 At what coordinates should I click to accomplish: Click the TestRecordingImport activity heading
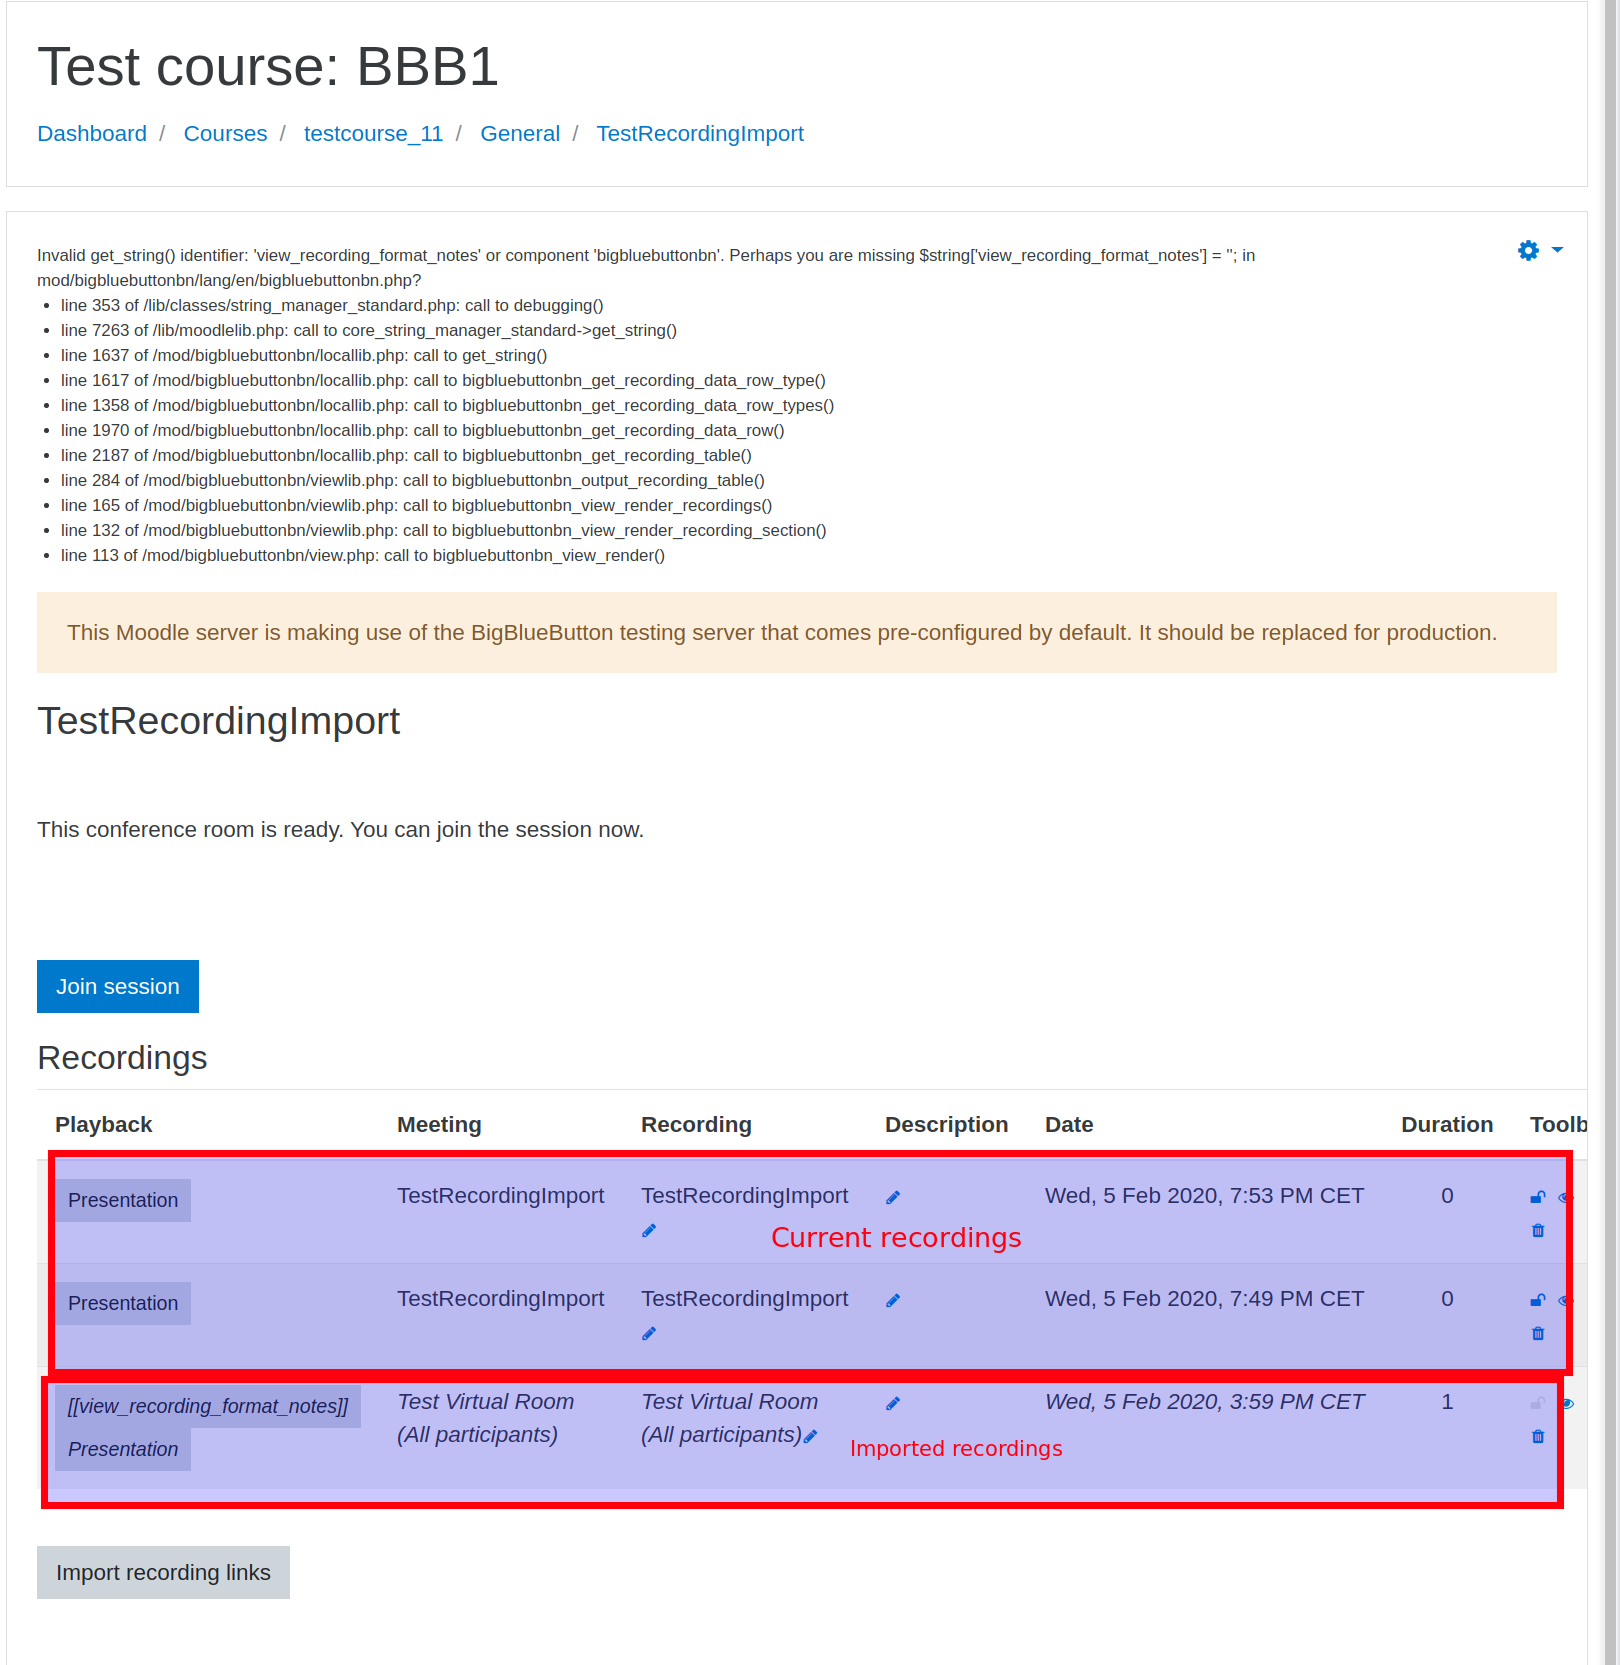pos(218,721)
